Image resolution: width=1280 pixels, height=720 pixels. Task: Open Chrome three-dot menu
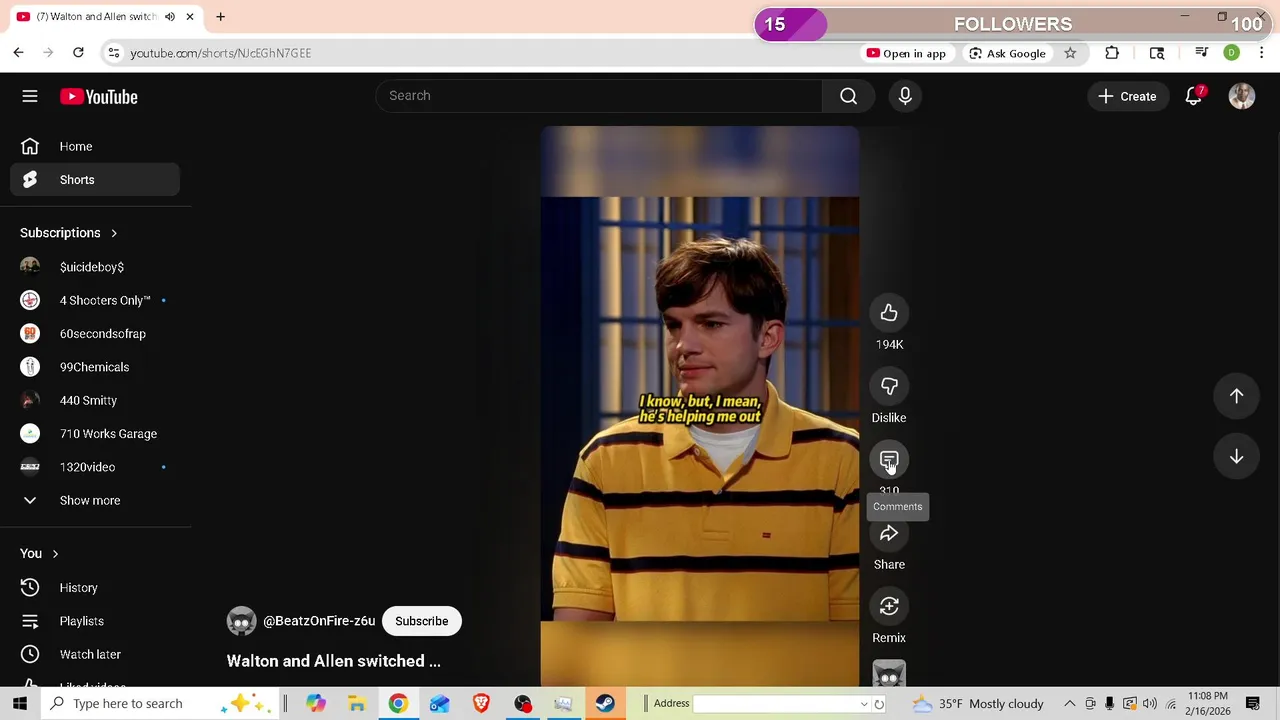(1262, 53)
